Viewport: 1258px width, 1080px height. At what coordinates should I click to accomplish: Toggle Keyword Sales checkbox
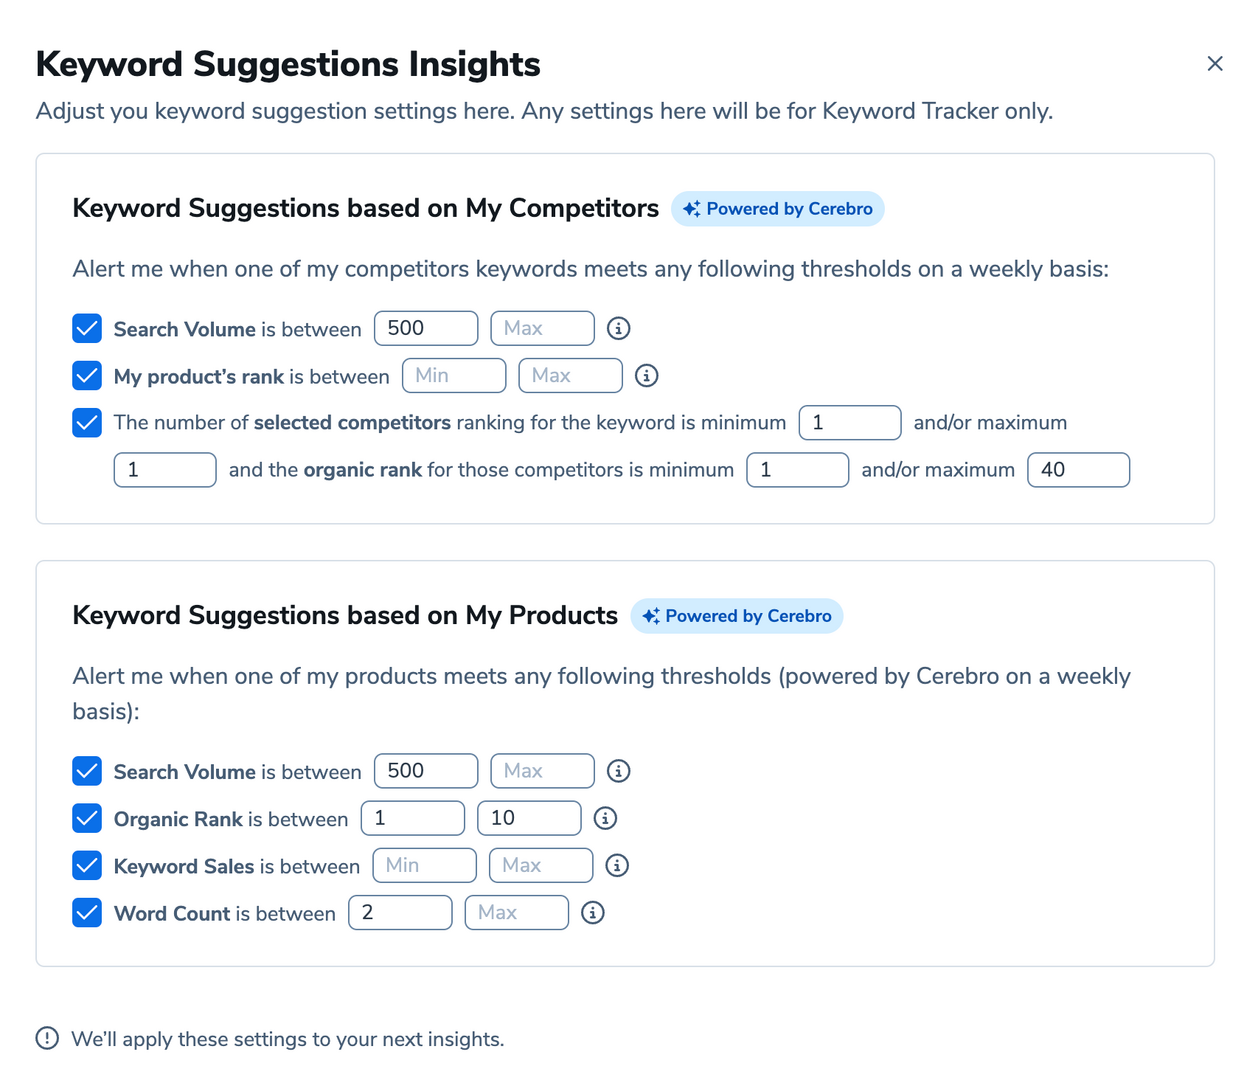coord(87,865)
